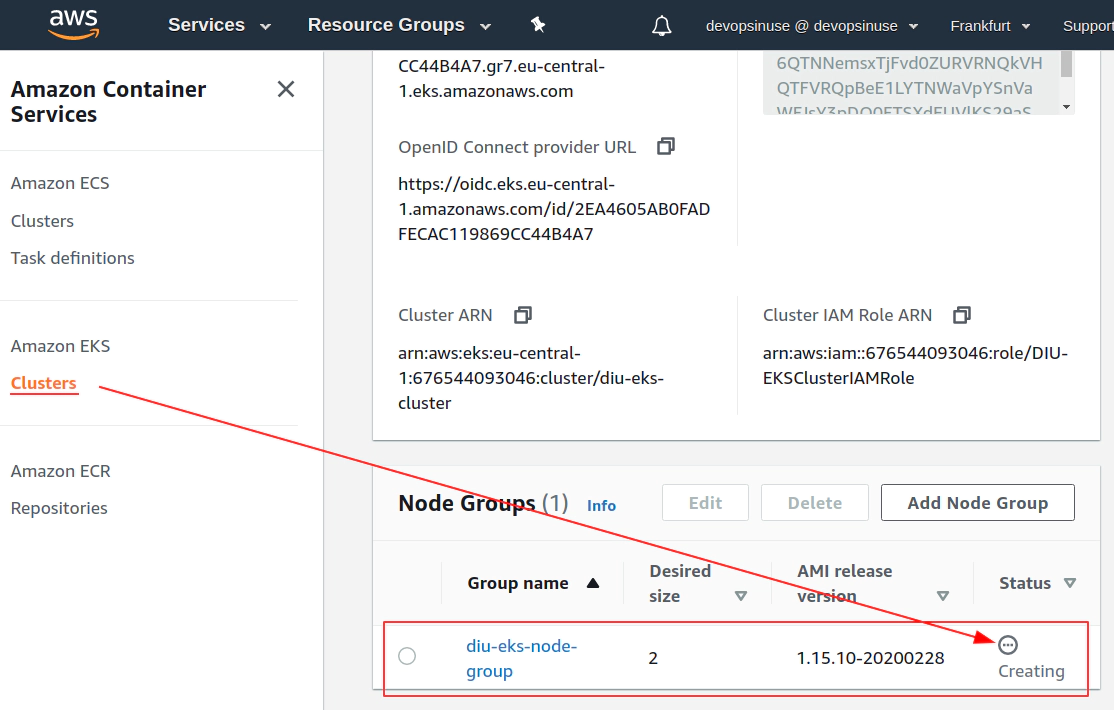The width and height of the screenshot is (1114, 710).
Task: Copy the Cluster IAM Role ARN
Action: point(962,315)
